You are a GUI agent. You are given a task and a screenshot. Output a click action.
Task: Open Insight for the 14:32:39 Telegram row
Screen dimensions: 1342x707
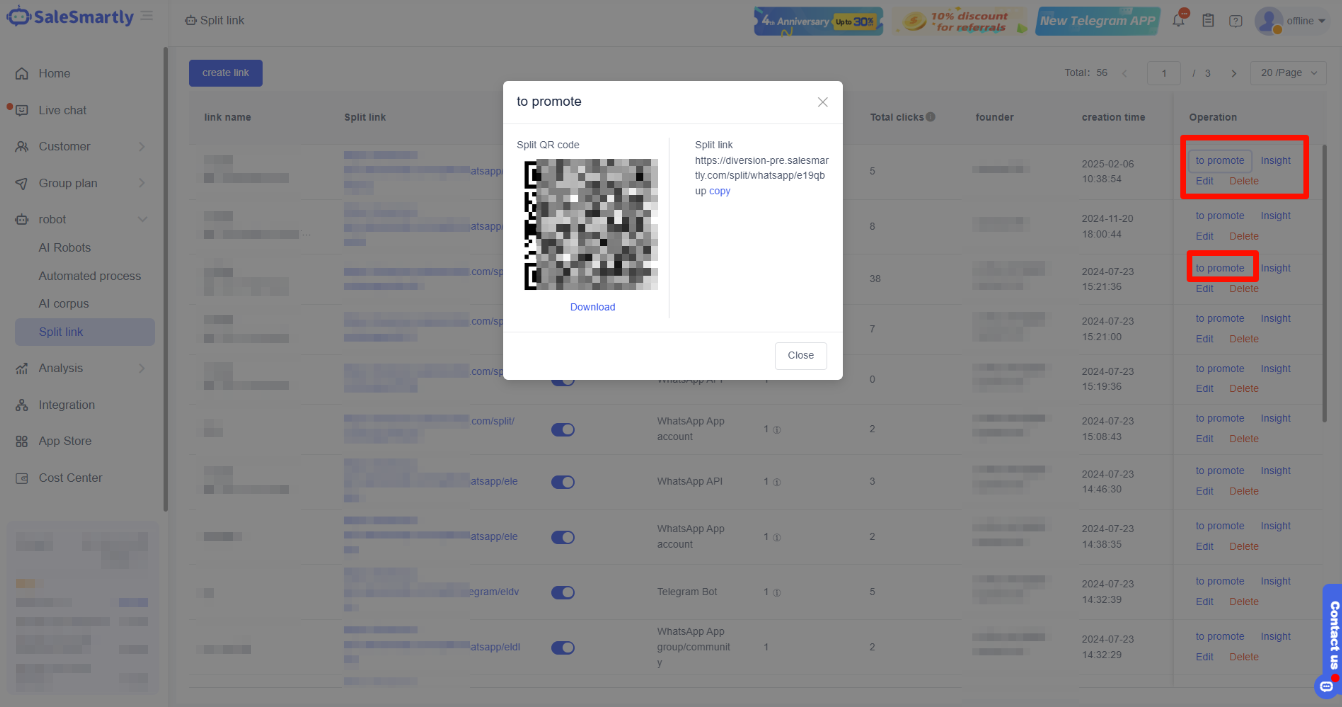(1276, 582)
